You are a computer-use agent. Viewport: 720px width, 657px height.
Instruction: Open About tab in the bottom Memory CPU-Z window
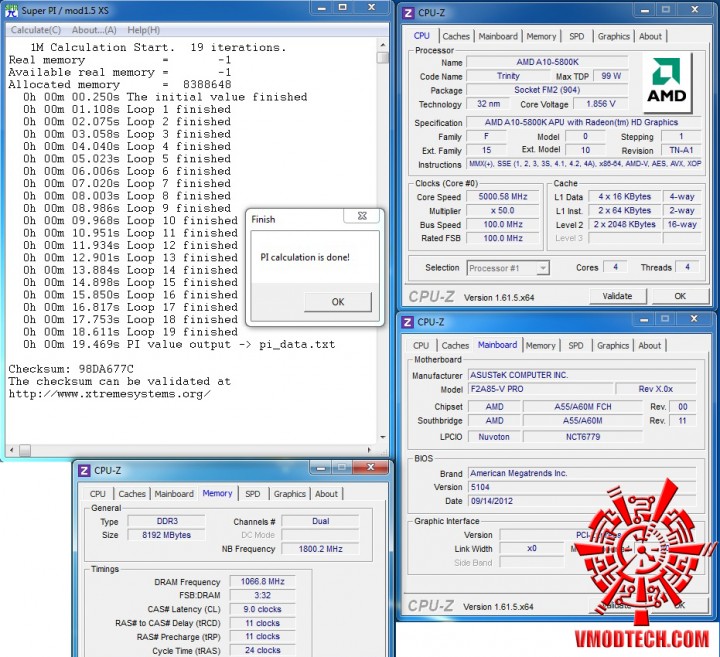[x=326, y=494]
